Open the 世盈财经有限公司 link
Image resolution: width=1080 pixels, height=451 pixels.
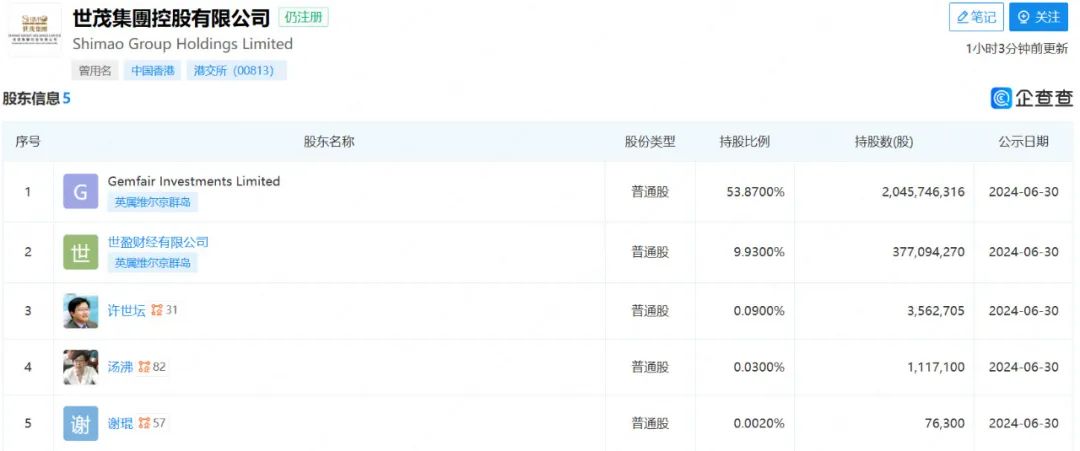click(x=158, y=242)
